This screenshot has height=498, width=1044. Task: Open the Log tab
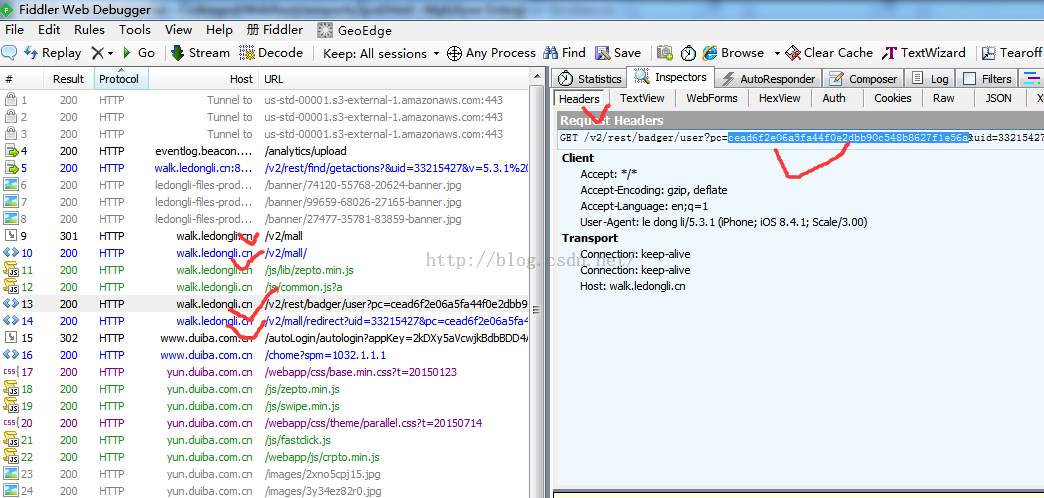(930, 79)
